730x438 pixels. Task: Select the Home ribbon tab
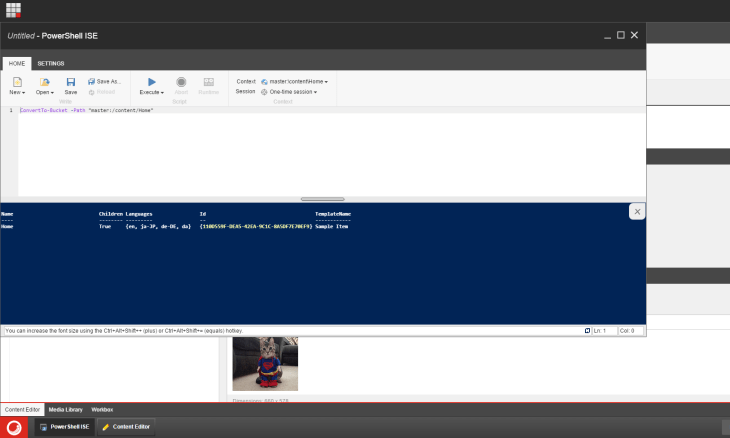(17, 63)
